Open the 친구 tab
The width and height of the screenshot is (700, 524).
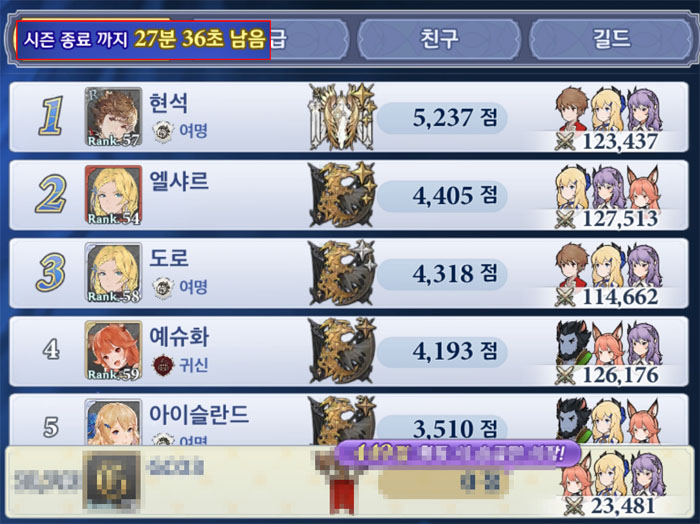click(x=439, y=39)
